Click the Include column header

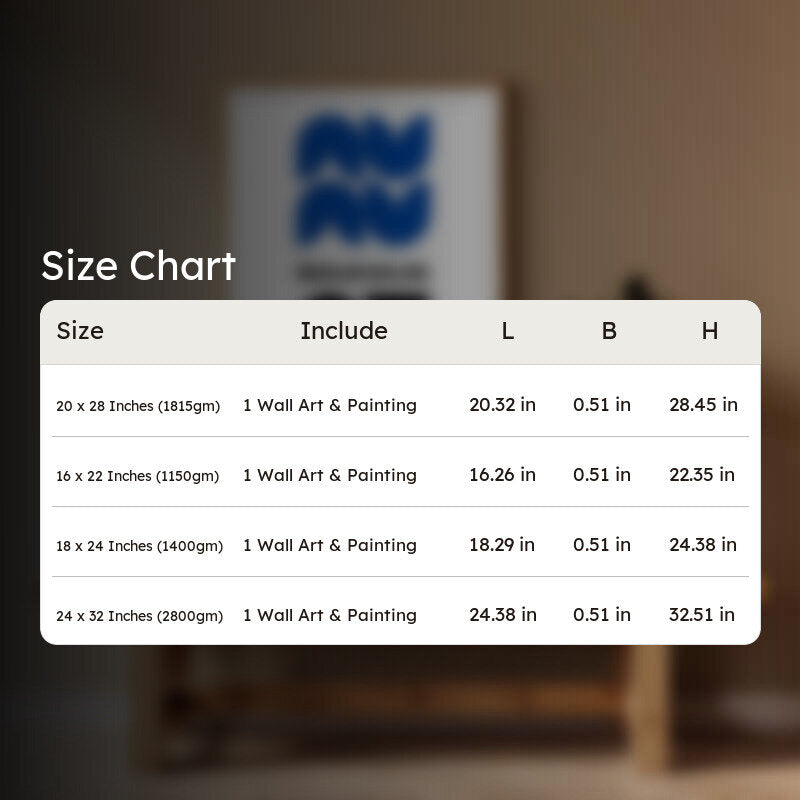(344, 331)
